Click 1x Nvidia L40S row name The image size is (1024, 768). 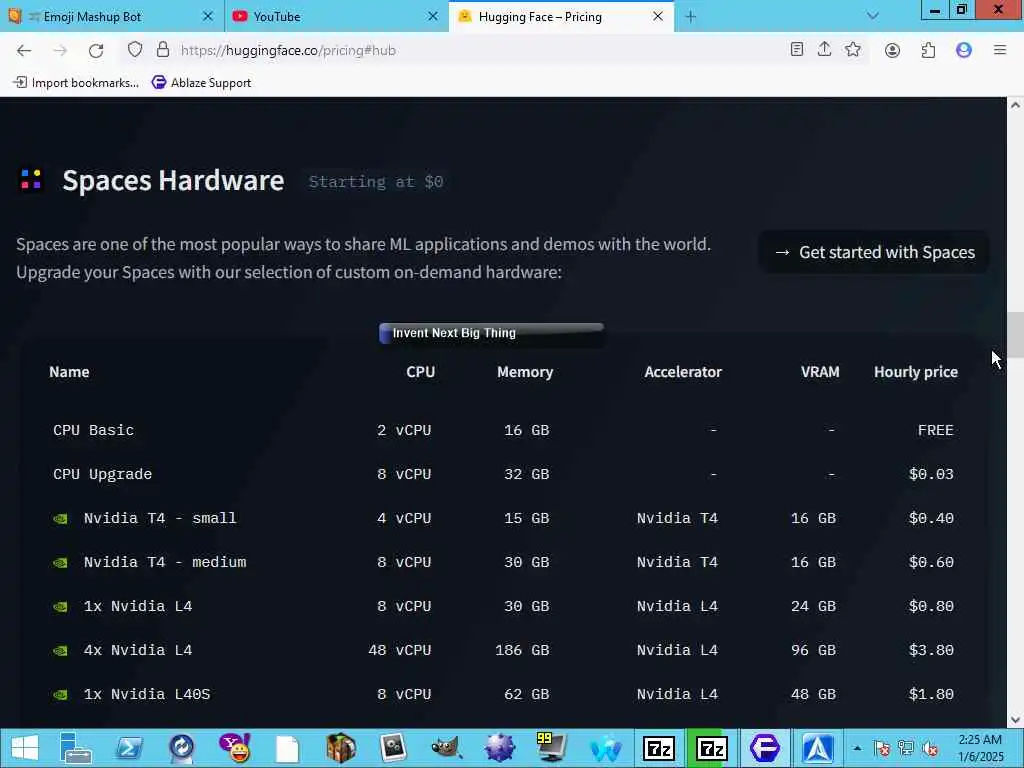point(147,694)
